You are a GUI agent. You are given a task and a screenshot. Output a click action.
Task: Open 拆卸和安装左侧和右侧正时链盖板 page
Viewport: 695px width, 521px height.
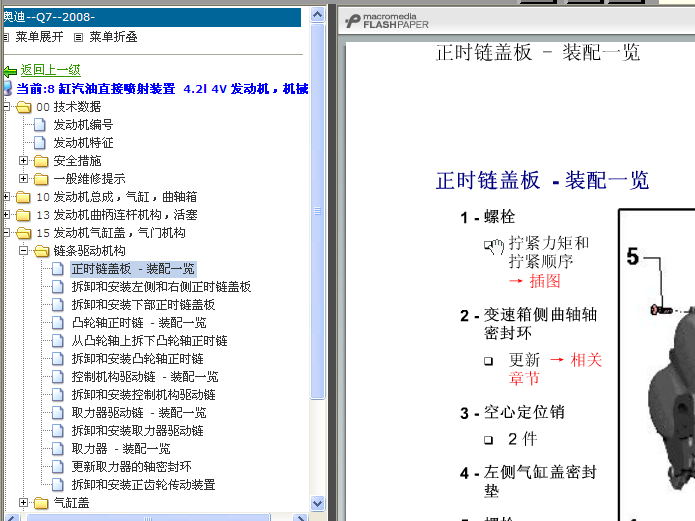161,287
